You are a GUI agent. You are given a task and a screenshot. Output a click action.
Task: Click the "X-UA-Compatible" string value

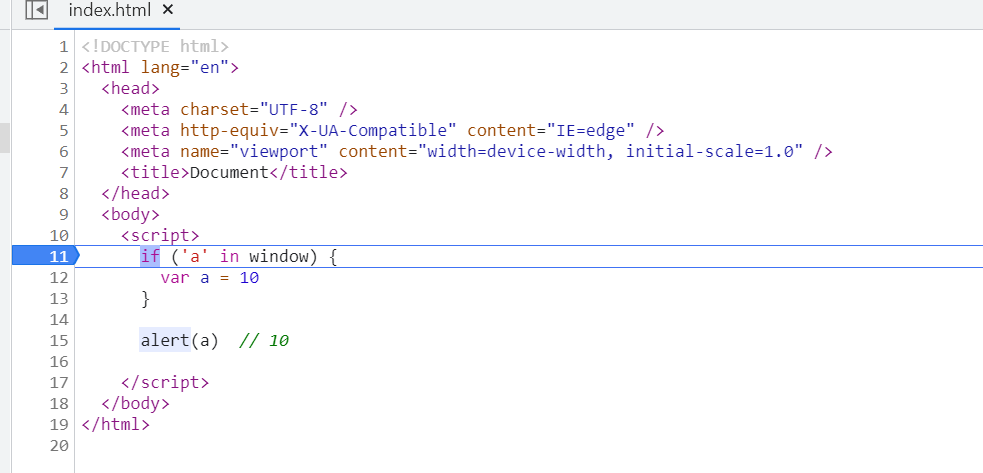click(372, 130)
